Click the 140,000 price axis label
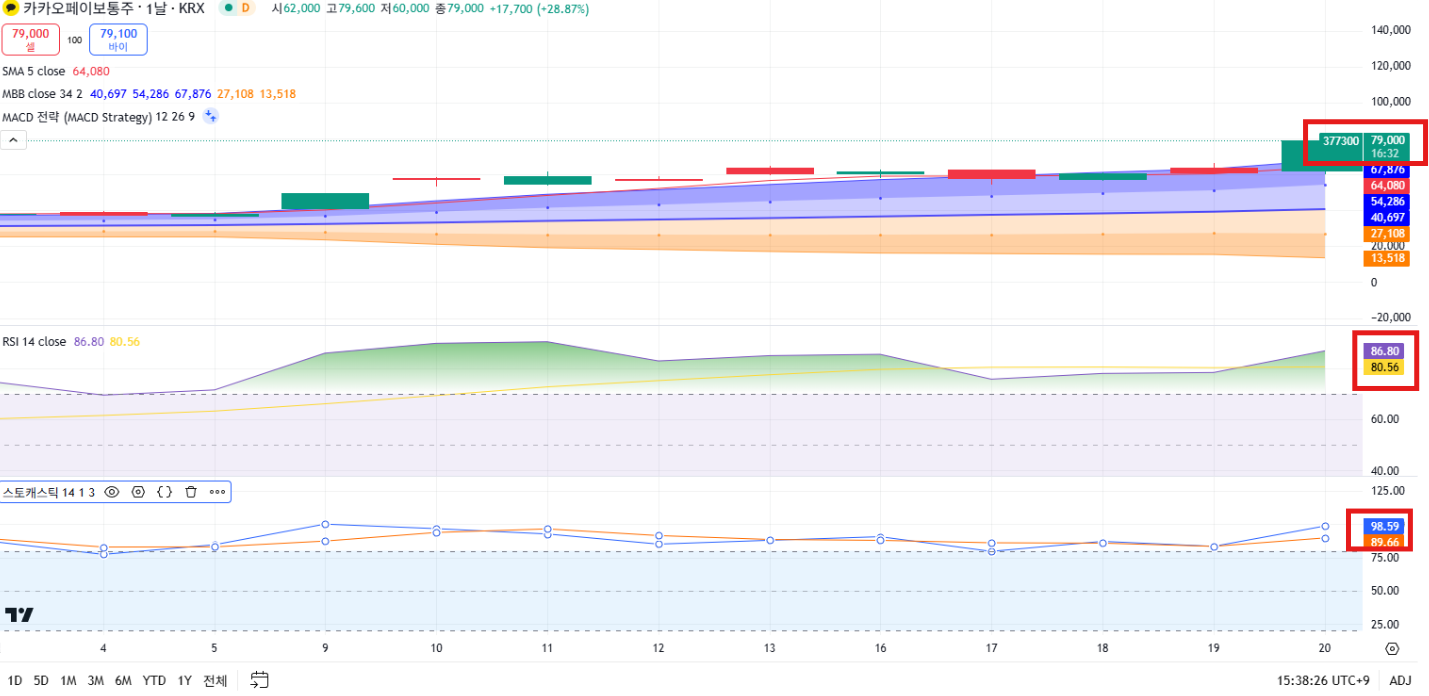This screenshot has width=1429, height=696. point(1391,30)
